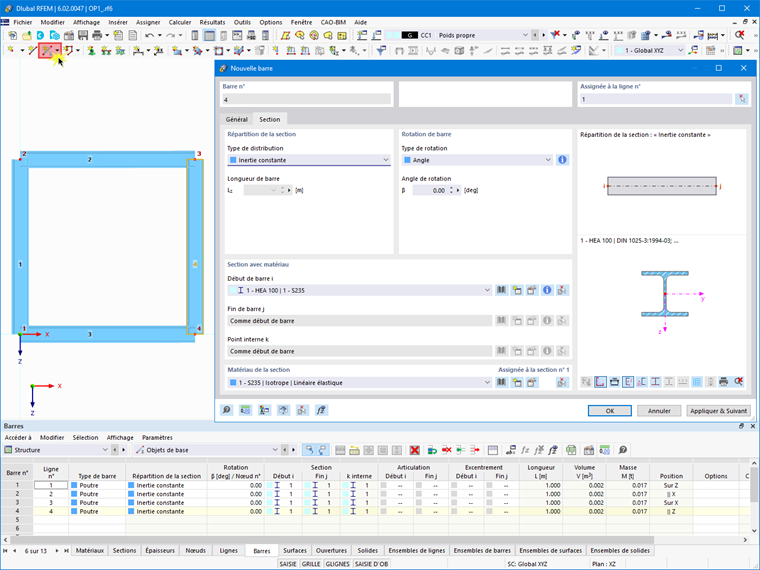The image size is (760, 570).
Task: Switch to the Sections table tab
Action: coord(125,551)
